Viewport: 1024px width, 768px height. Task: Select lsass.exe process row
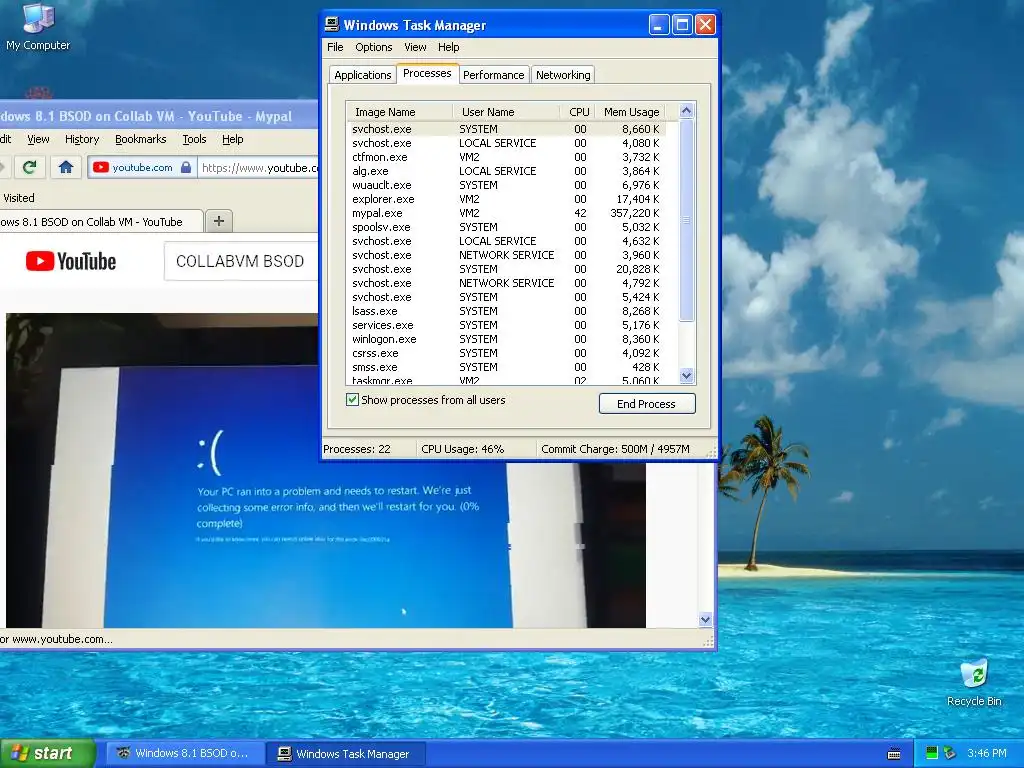tap(507, 311)
